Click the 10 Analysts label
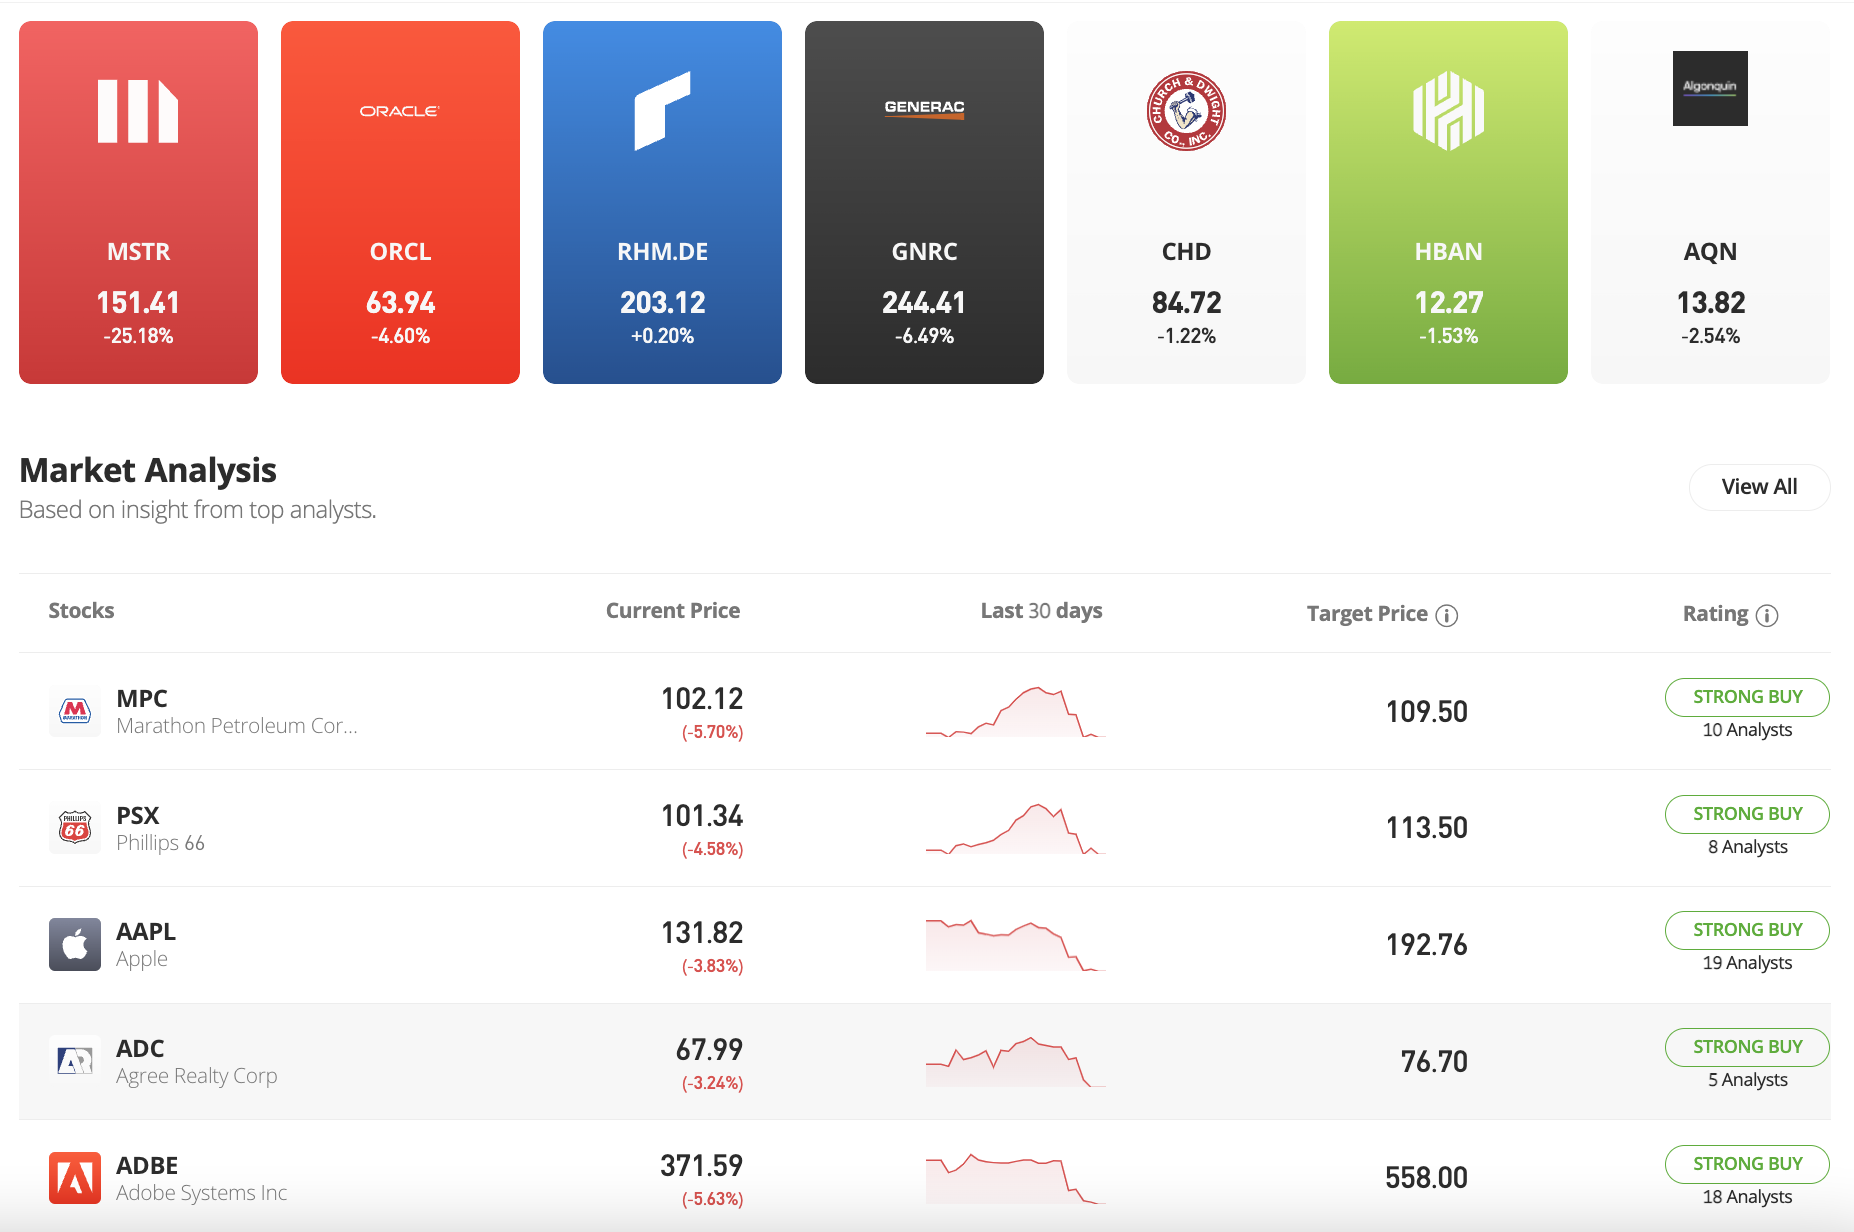This screenshot has height=1232, width=1854. (x=1747, y=730)
